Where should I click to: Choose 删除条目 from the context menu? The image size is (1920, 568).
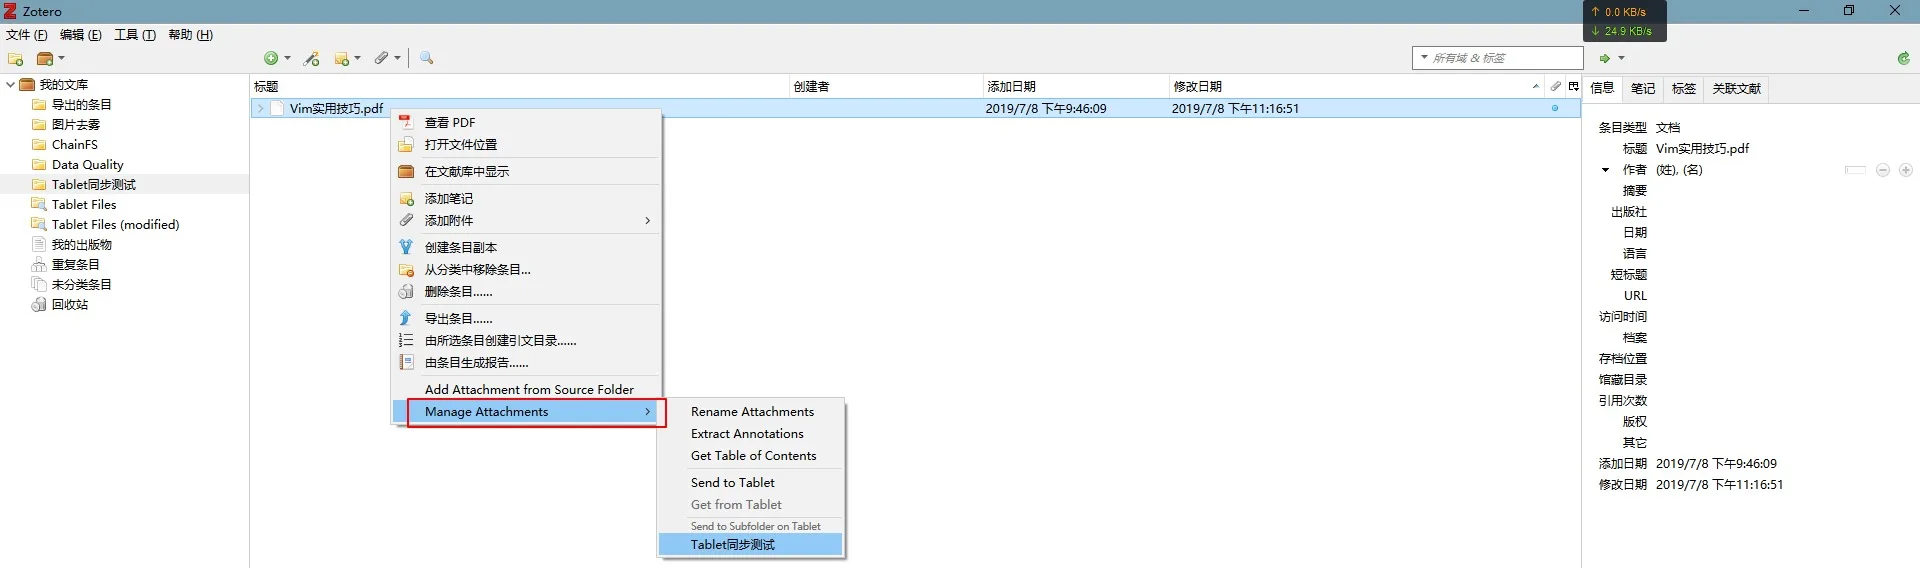coord(527,292)
